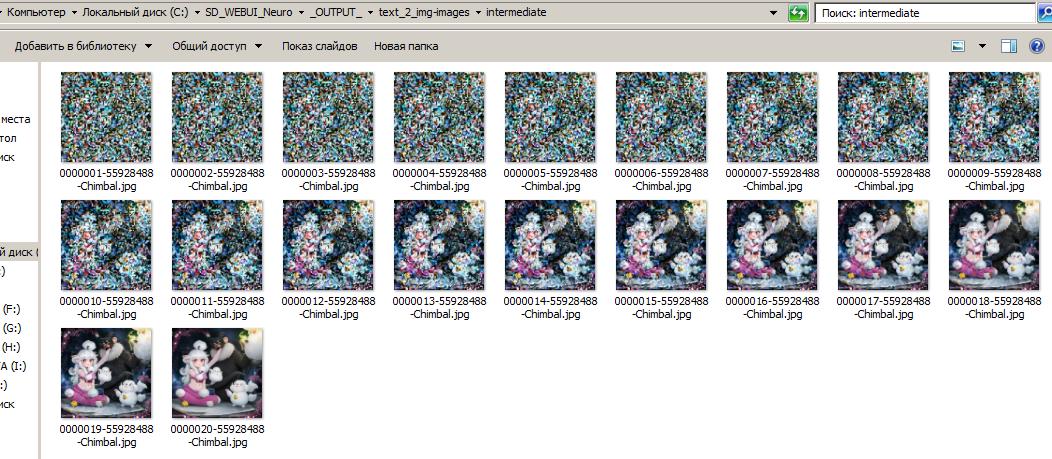Select thumbnail 0000008-55928488-Chimbal.jpg
Image resolution: width=1052 pixels, height=459 pixels.
pyautogui.click(x=884, y=117)
